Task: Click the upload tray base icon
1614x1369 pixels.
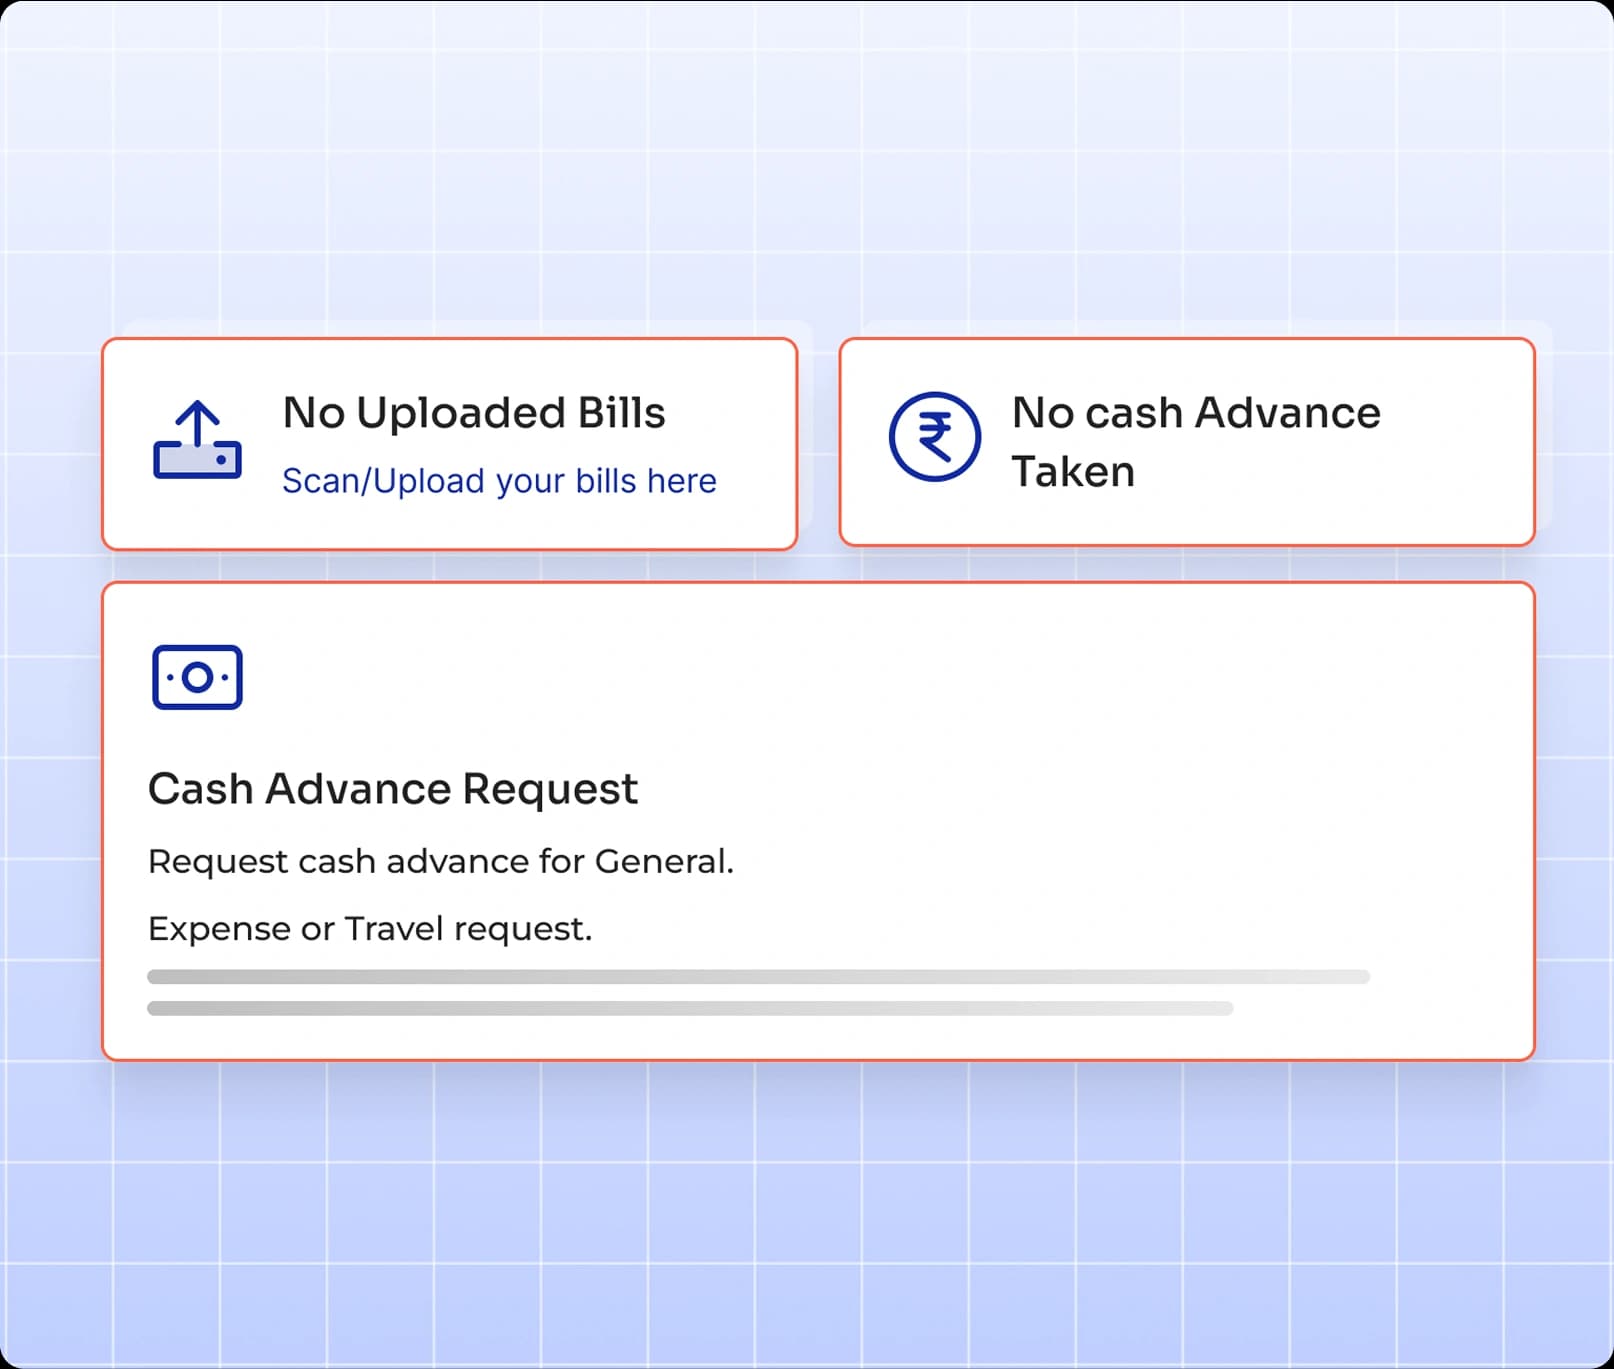Action: tap(197, 462)
